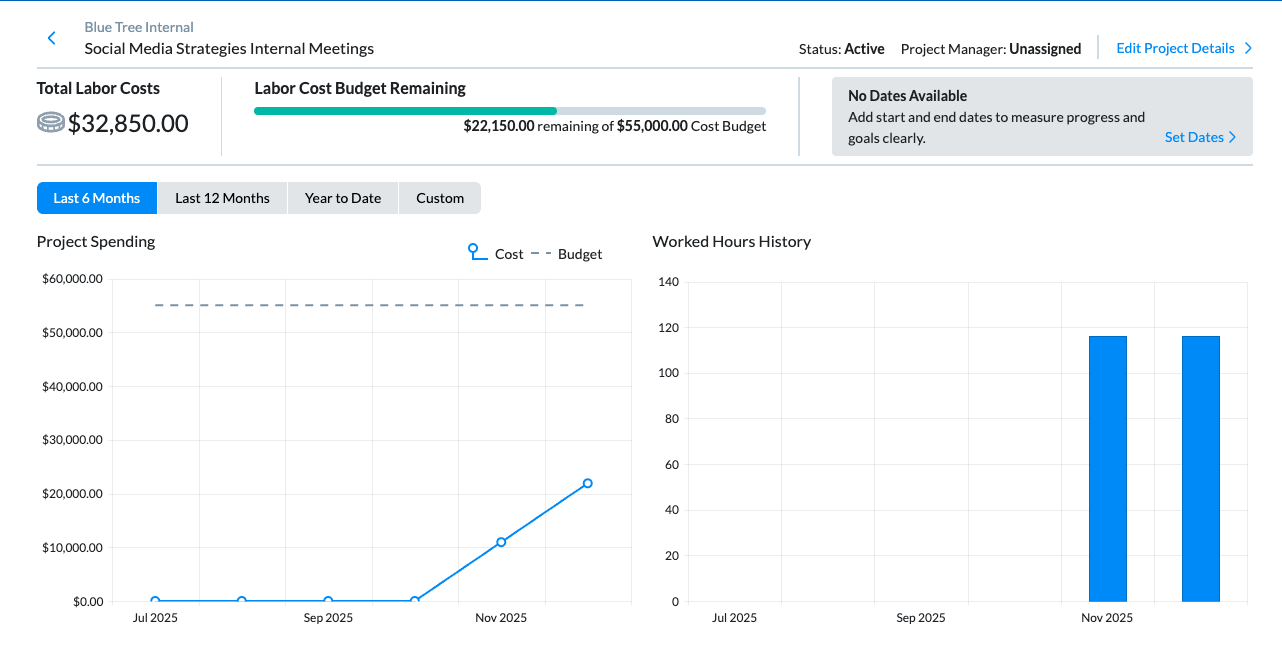Click the No Dates Available heading
1282x659 pixels.
(x=907, y=96)
